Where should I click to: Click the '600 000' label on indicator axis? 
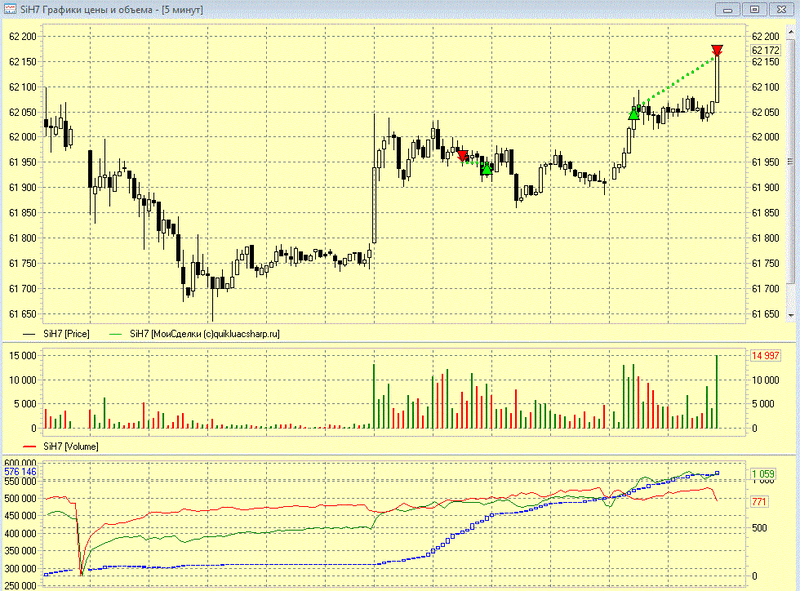coord(20,462)
